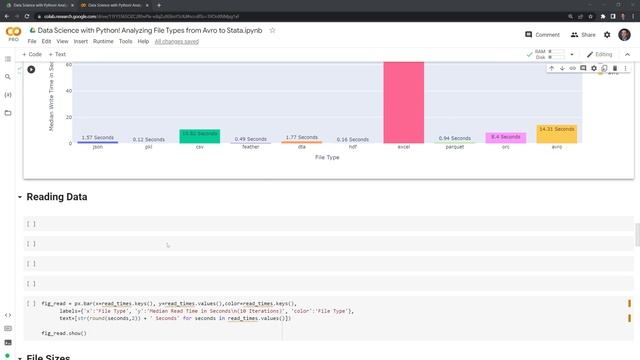Click the excel bar in chart
This screenshot has height=360, width=640.
point(404,102)
